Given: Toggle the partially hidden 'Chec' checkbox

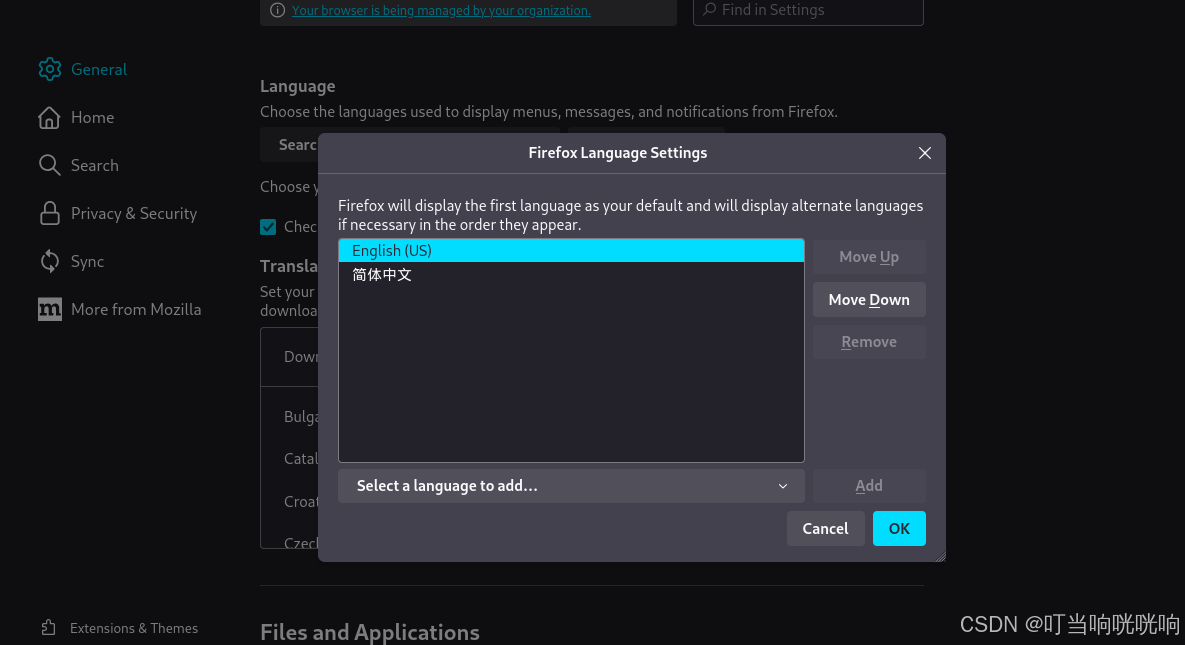Looking at the screenshot, I should click(268, 227).
